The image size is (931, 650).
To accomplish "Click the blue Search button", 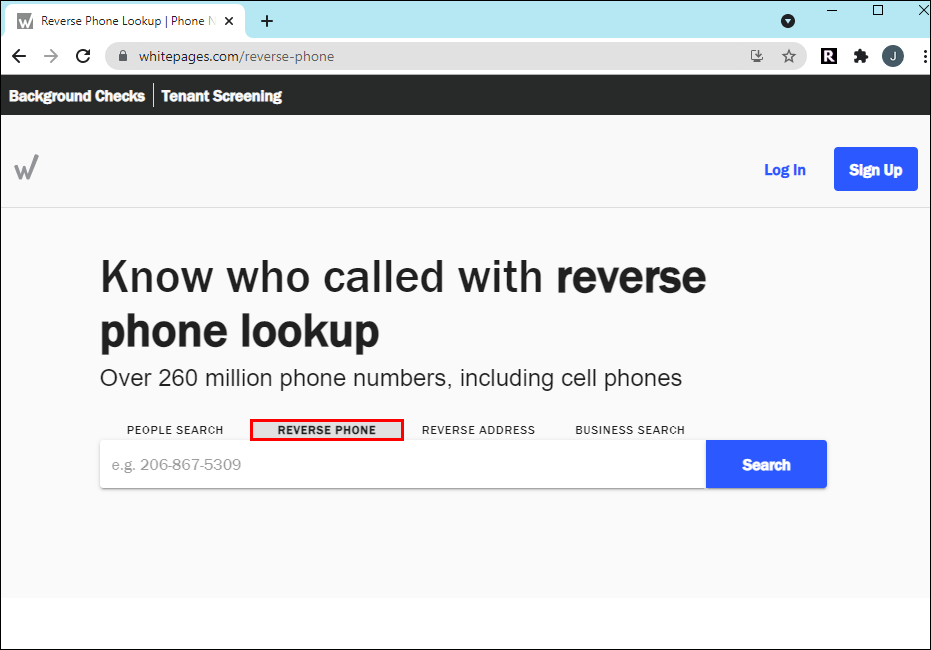I will pyautogui.click(x=767, y=464).
